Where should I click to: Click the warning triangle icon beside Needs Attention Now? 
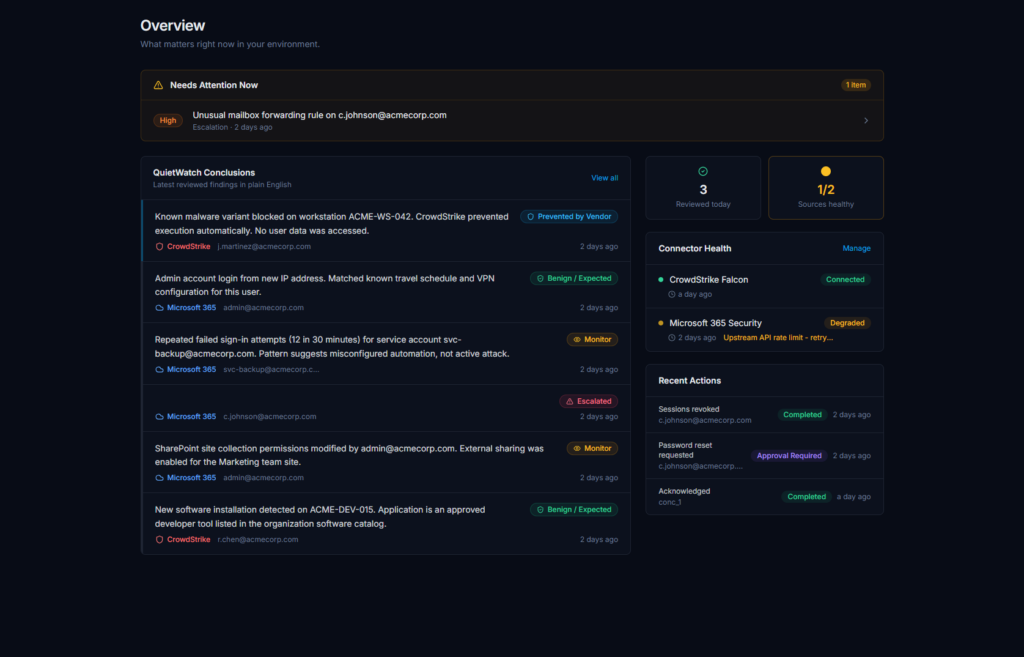pyautogui.click(x=158, y=85)
